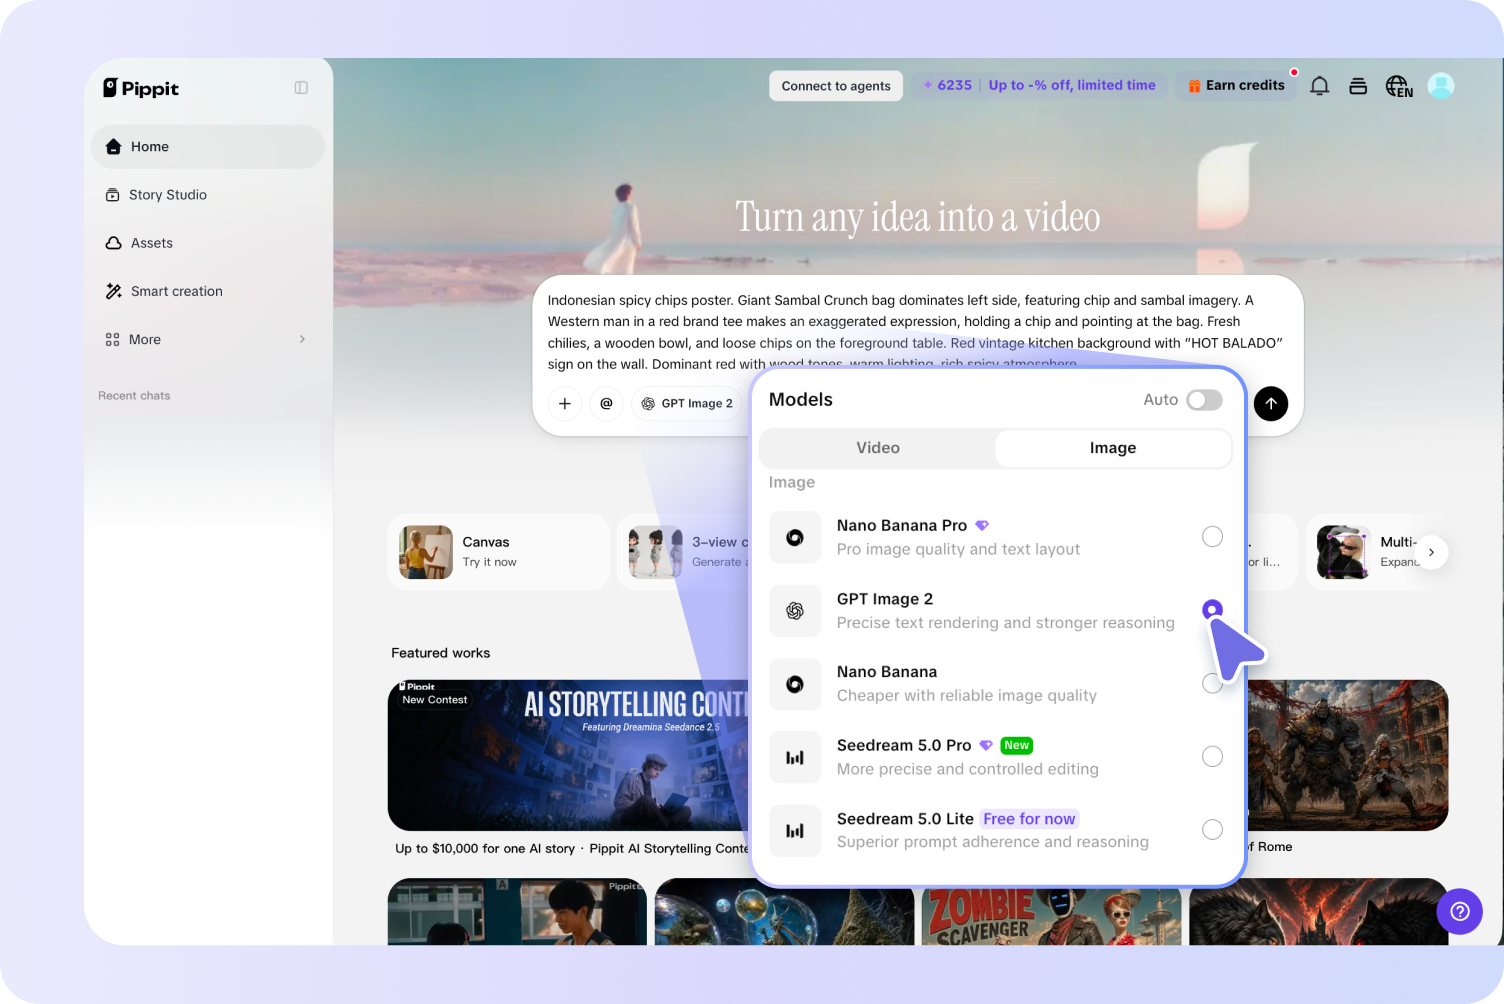Click the Smart creation wand icon
Image resolution: width=1504 pixels, height=1004 pixels.
tap(114, 291)
